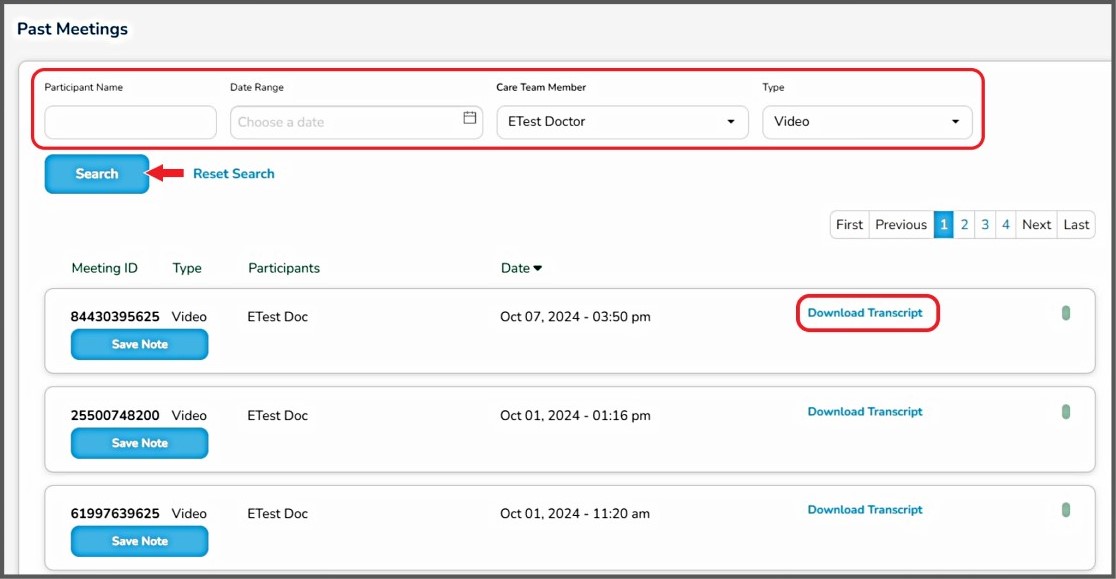Click green status indicator for meeting 61997639625

pos(1066,510)
